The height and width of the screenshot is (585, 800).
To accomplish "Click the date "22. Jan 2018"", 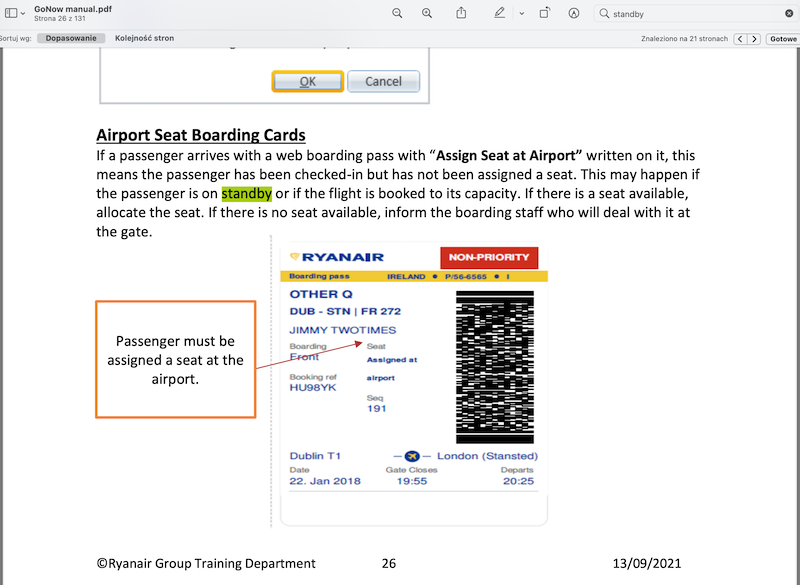I will coord(325,481).
